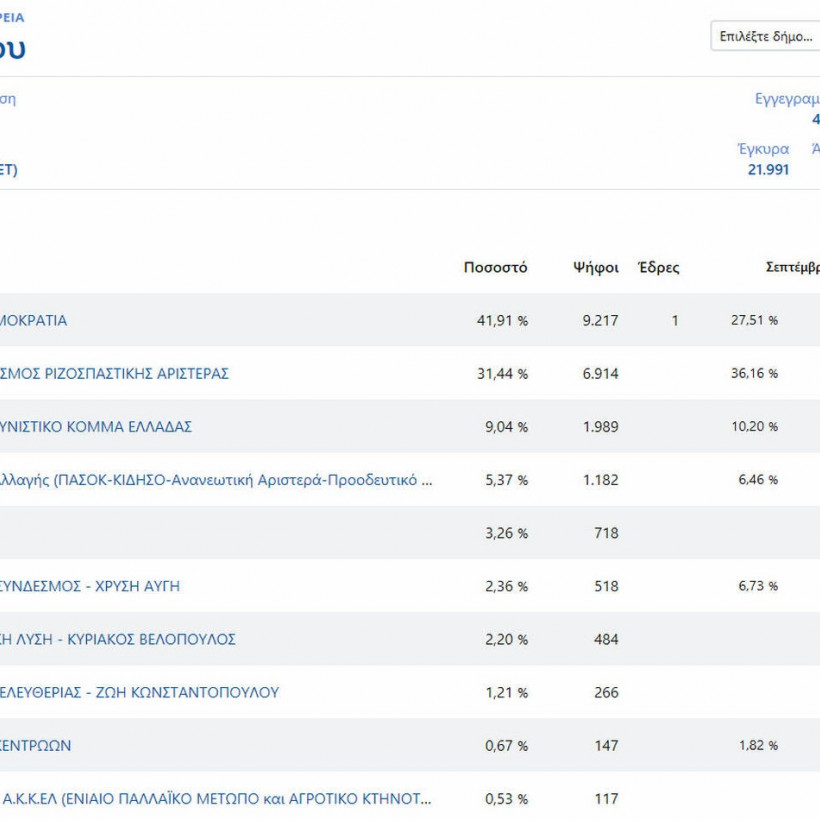Select the 484 votes cell
This screenshot has width=820, height=820.
(x=606, y=640)
